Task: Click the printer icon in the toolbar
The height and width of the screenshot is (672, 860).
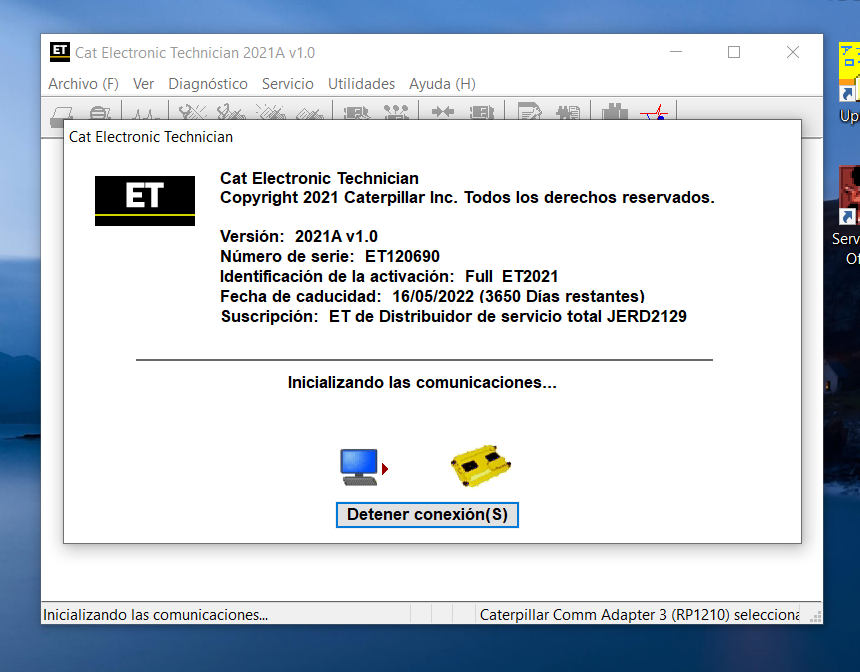Action: tap(60, 114)
